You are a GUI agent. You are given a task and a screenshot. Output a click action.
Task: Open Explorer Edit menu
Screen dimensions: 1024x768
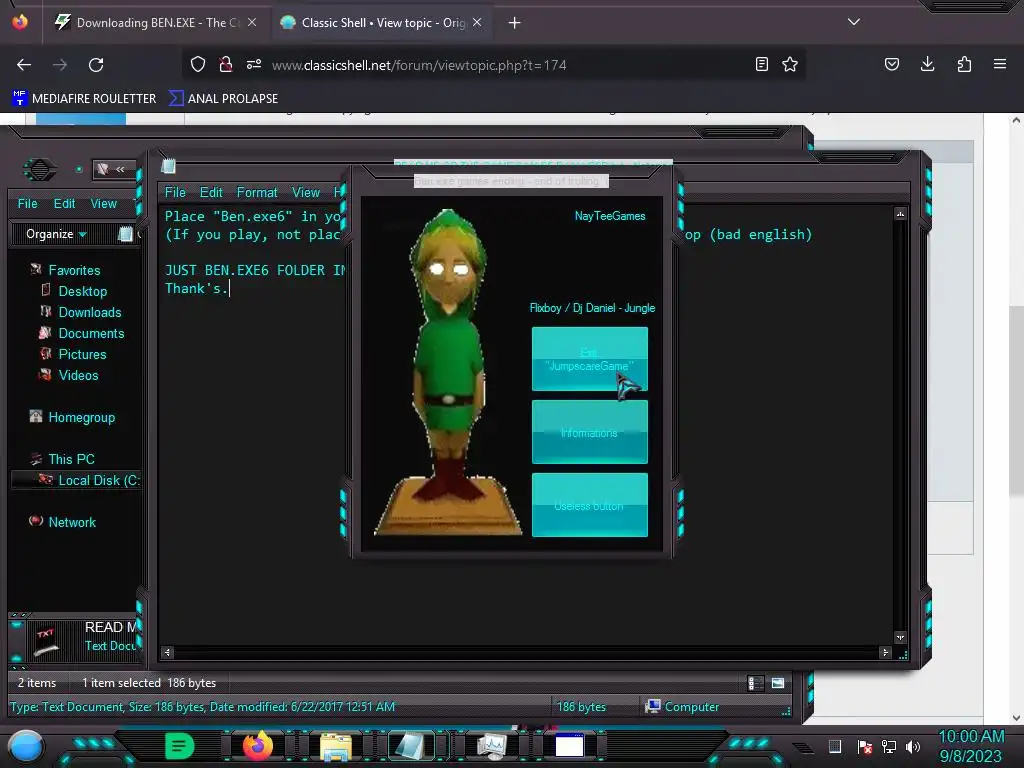tap(64, 204)
